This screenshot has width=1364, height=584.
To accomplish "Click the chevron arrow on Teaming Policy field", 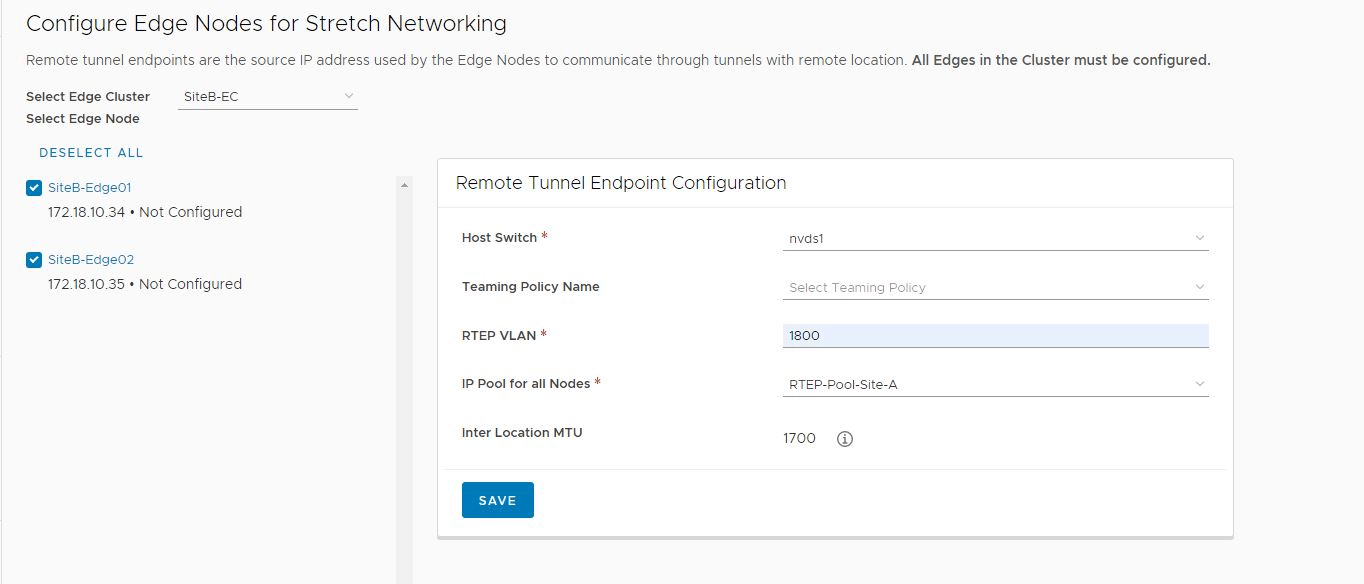I will pos(1200,287).
